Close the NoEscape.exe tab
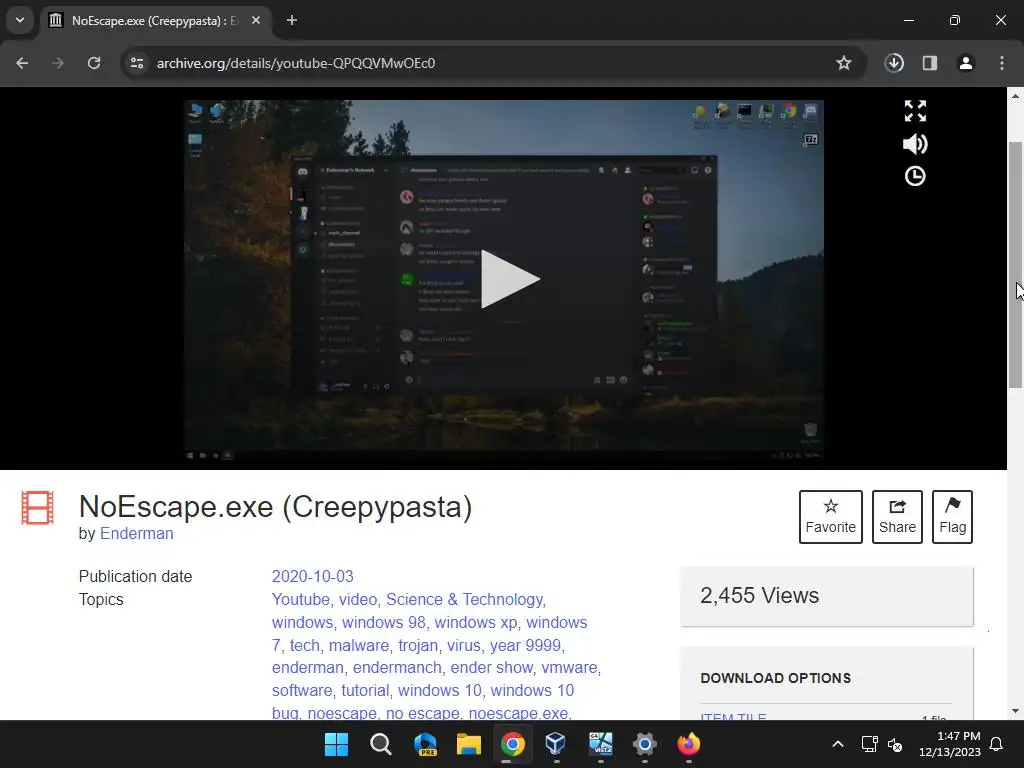Viewport: 1024px width, 768px height. tap(256, 20)
